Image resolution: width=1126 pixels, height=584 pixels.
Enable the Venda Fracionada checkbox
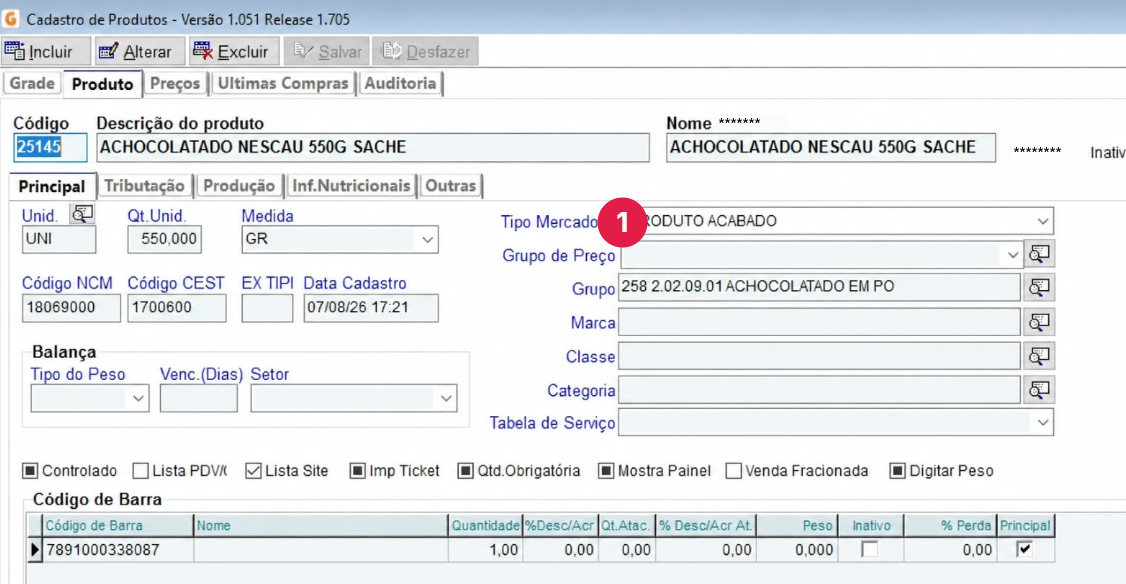(x=733, y=471)
